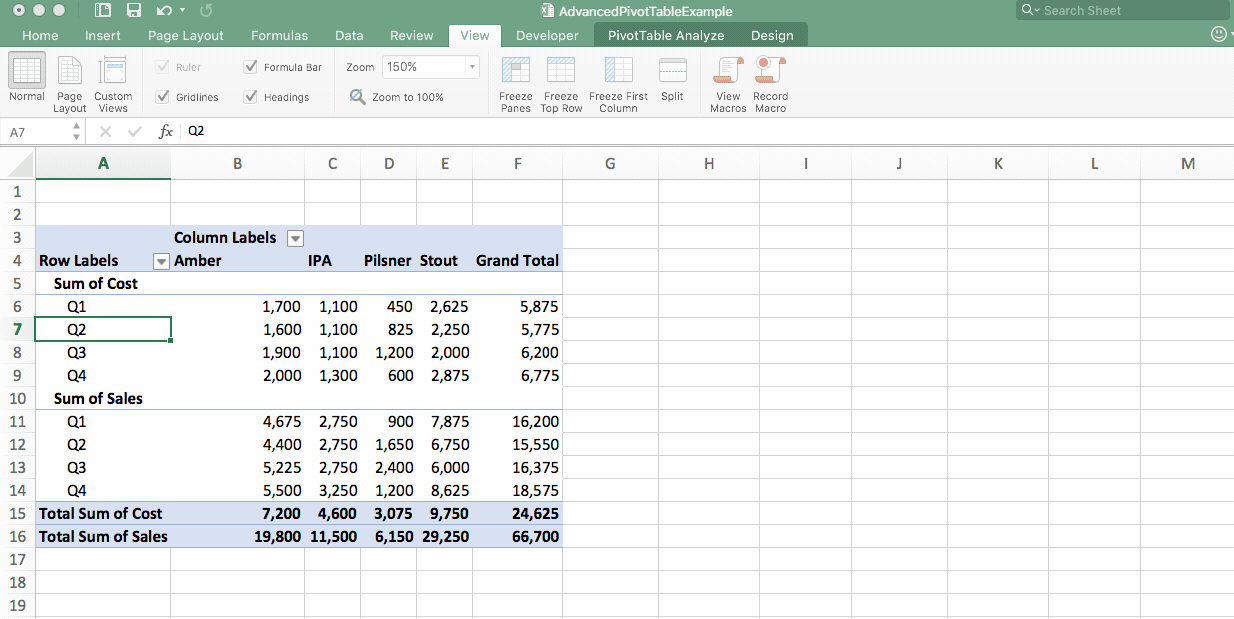The image size is (1234, 619).
Task: Click inside the Search Sheet field
Action: 1120,10
